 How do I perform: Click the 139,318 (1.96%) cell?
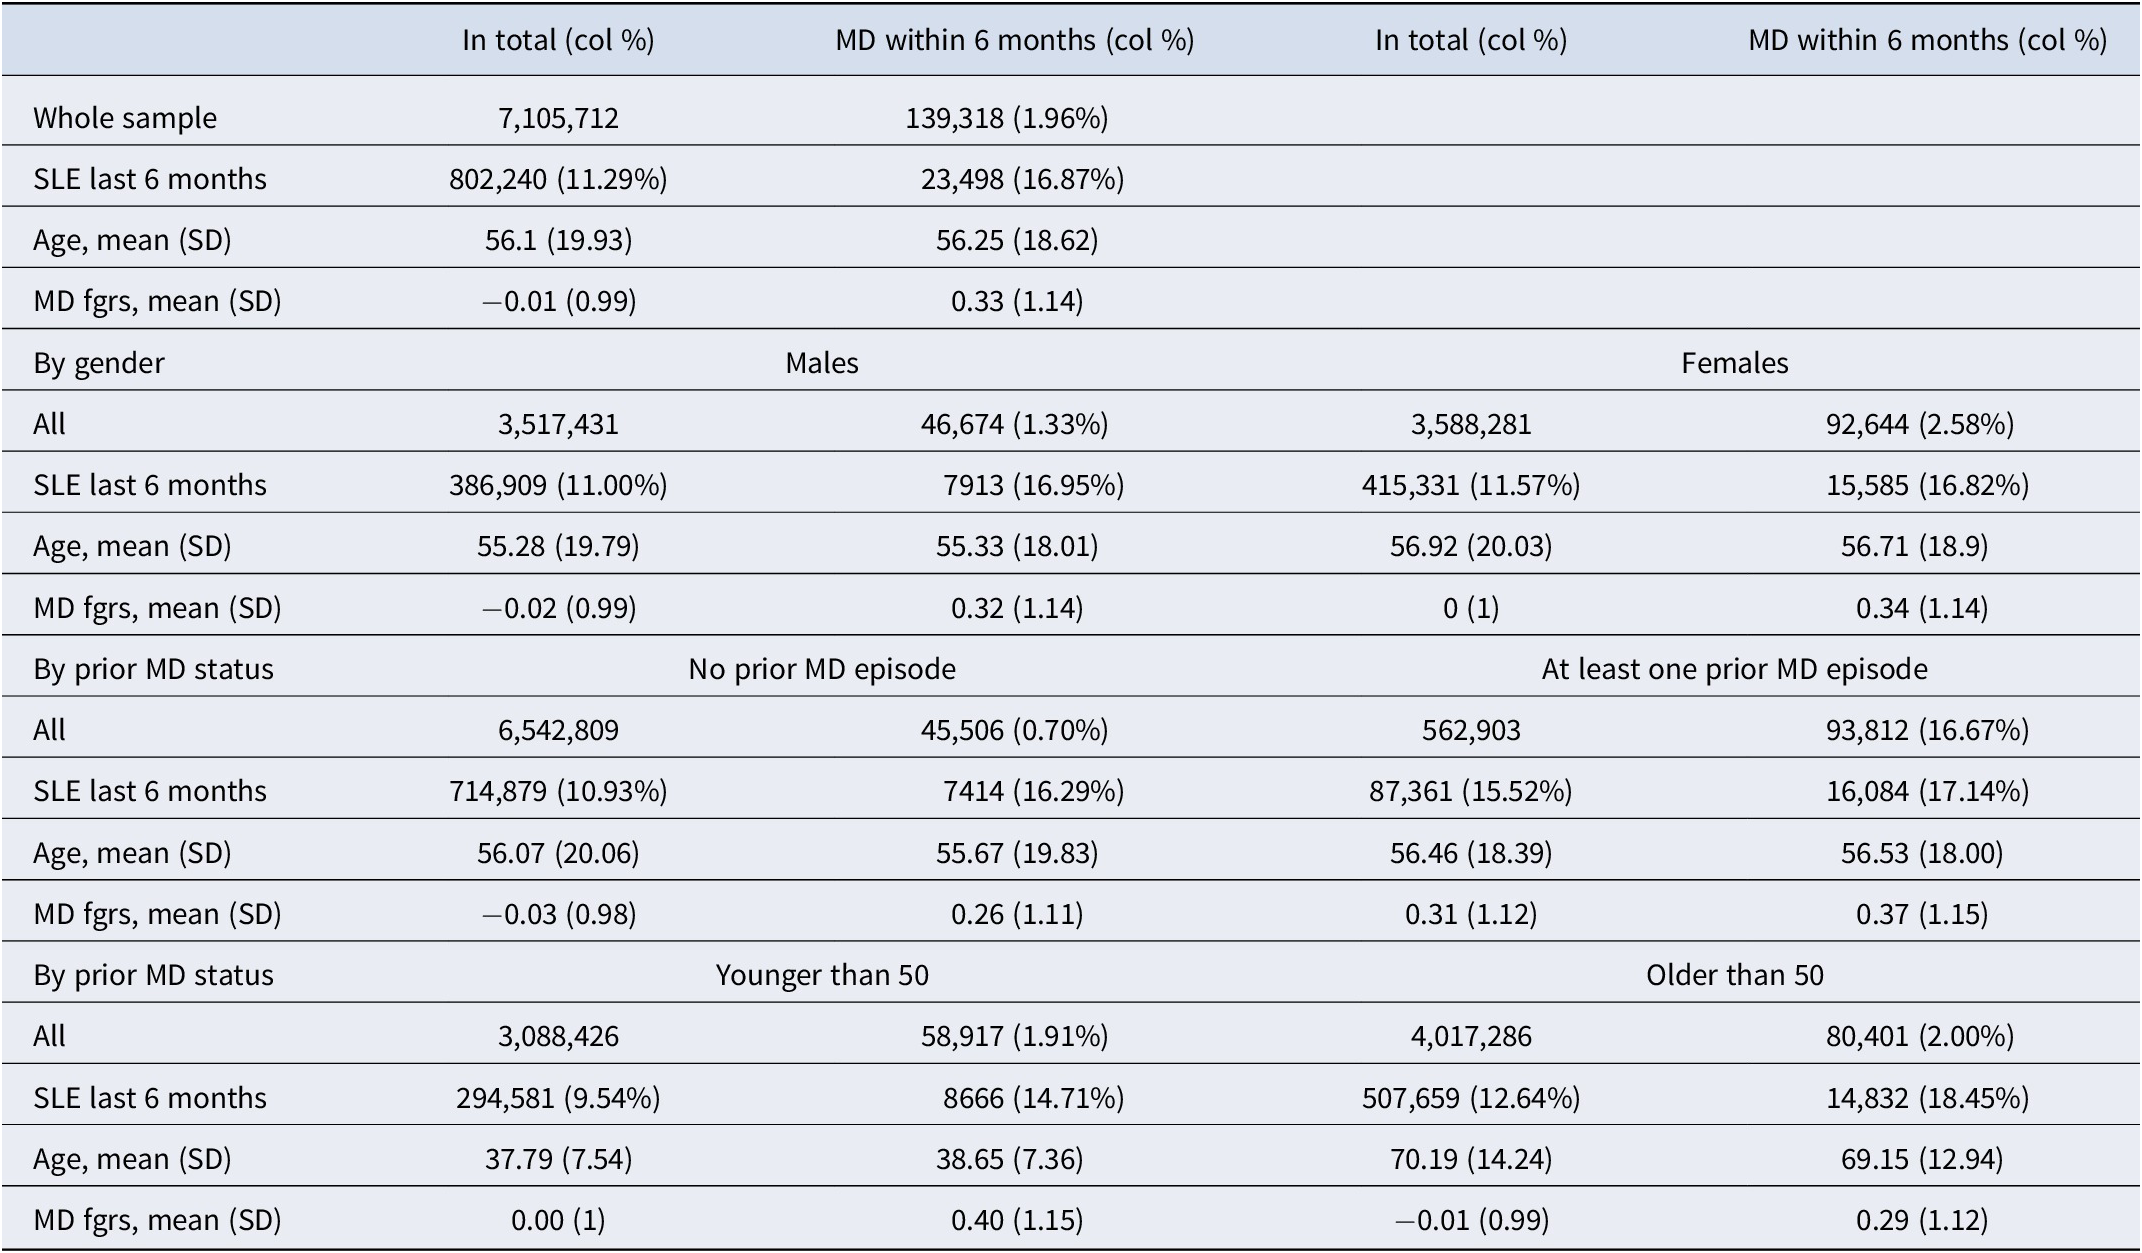[x=1007, y=118]
